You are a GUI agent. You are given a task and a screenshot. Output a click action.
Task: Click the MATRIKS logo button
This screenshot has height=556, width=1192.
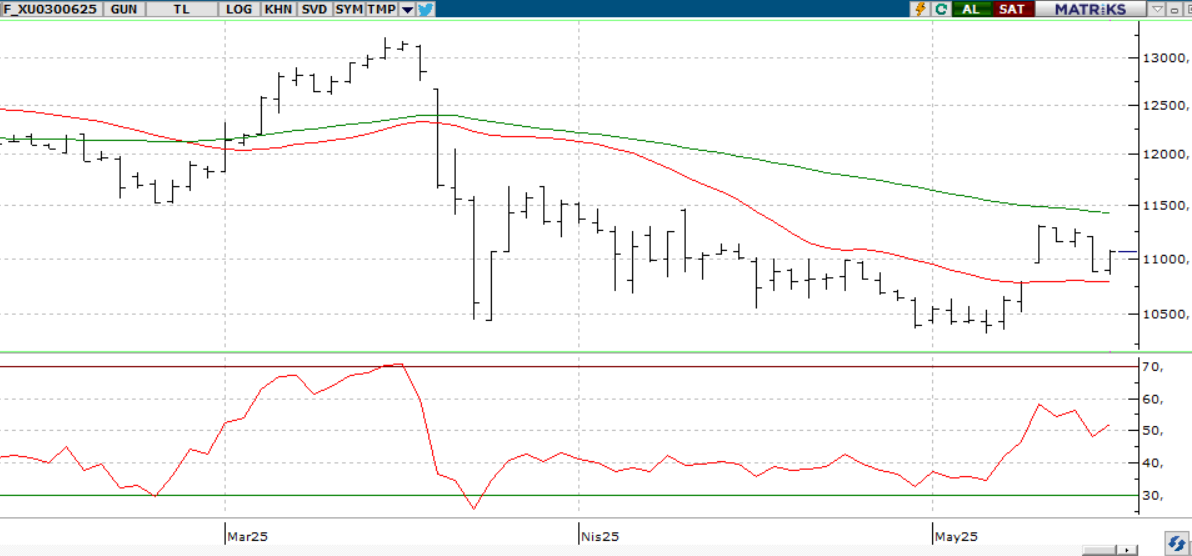(1089, 9)
